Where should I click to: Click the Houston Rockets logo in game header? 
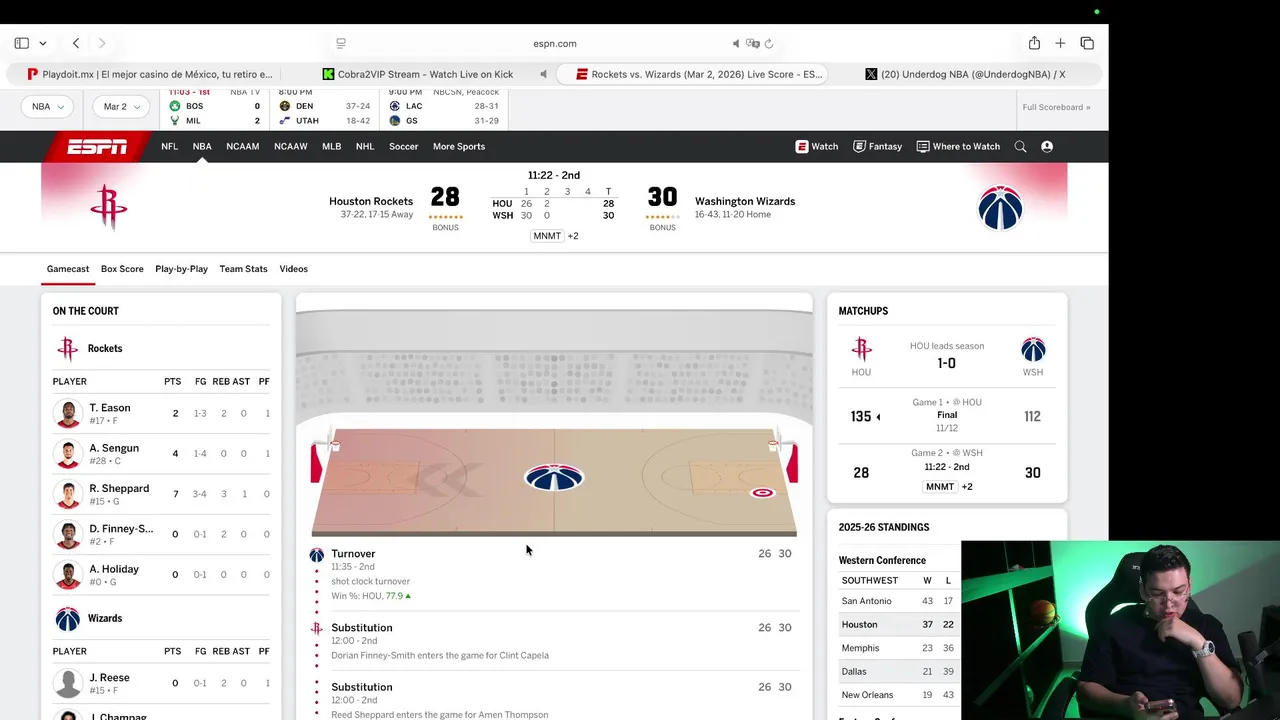coord(109,207)
